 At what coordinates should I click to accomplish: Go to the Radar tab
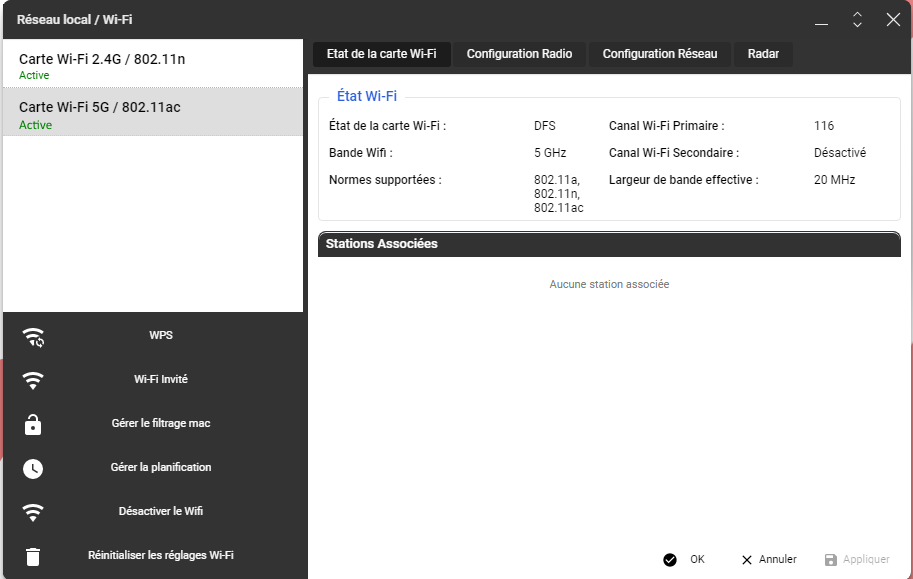pos(763,54)
